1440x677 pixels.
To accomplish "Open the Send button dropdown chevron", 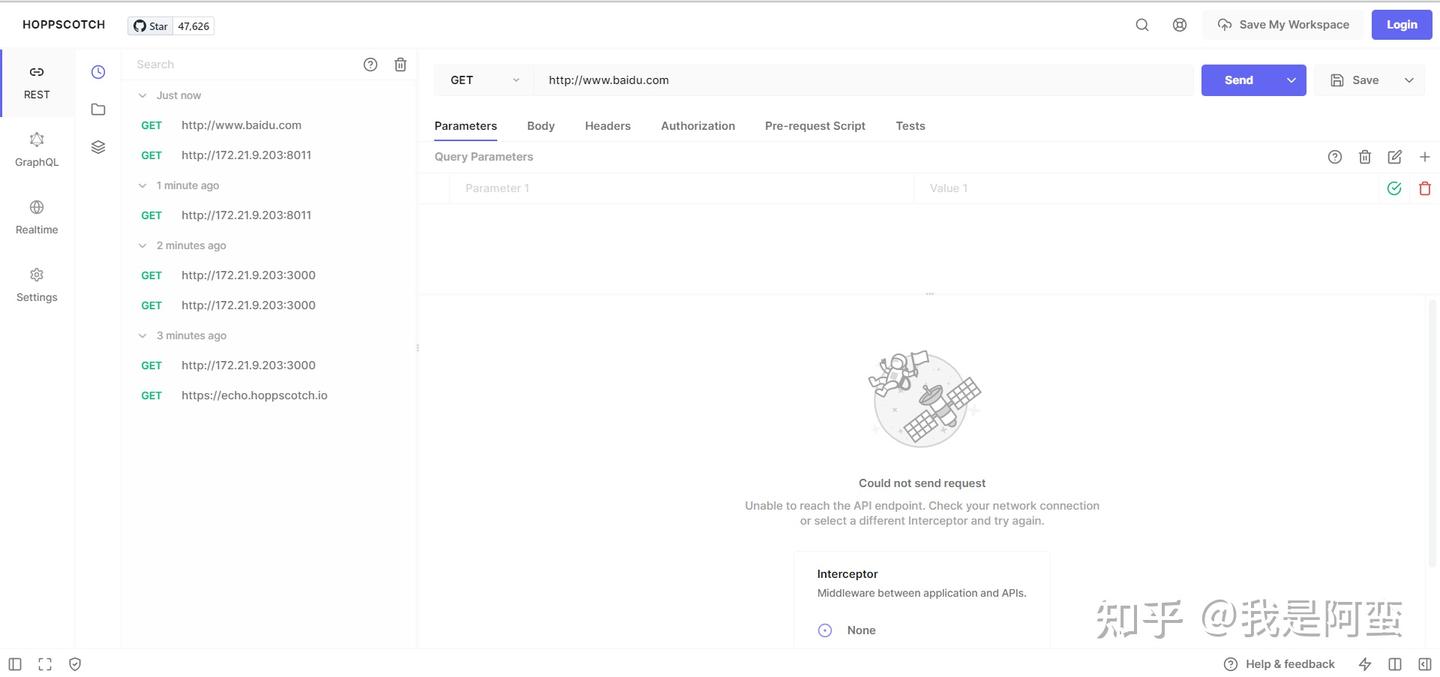I will pyautogui.click(x=1291, y=79).
